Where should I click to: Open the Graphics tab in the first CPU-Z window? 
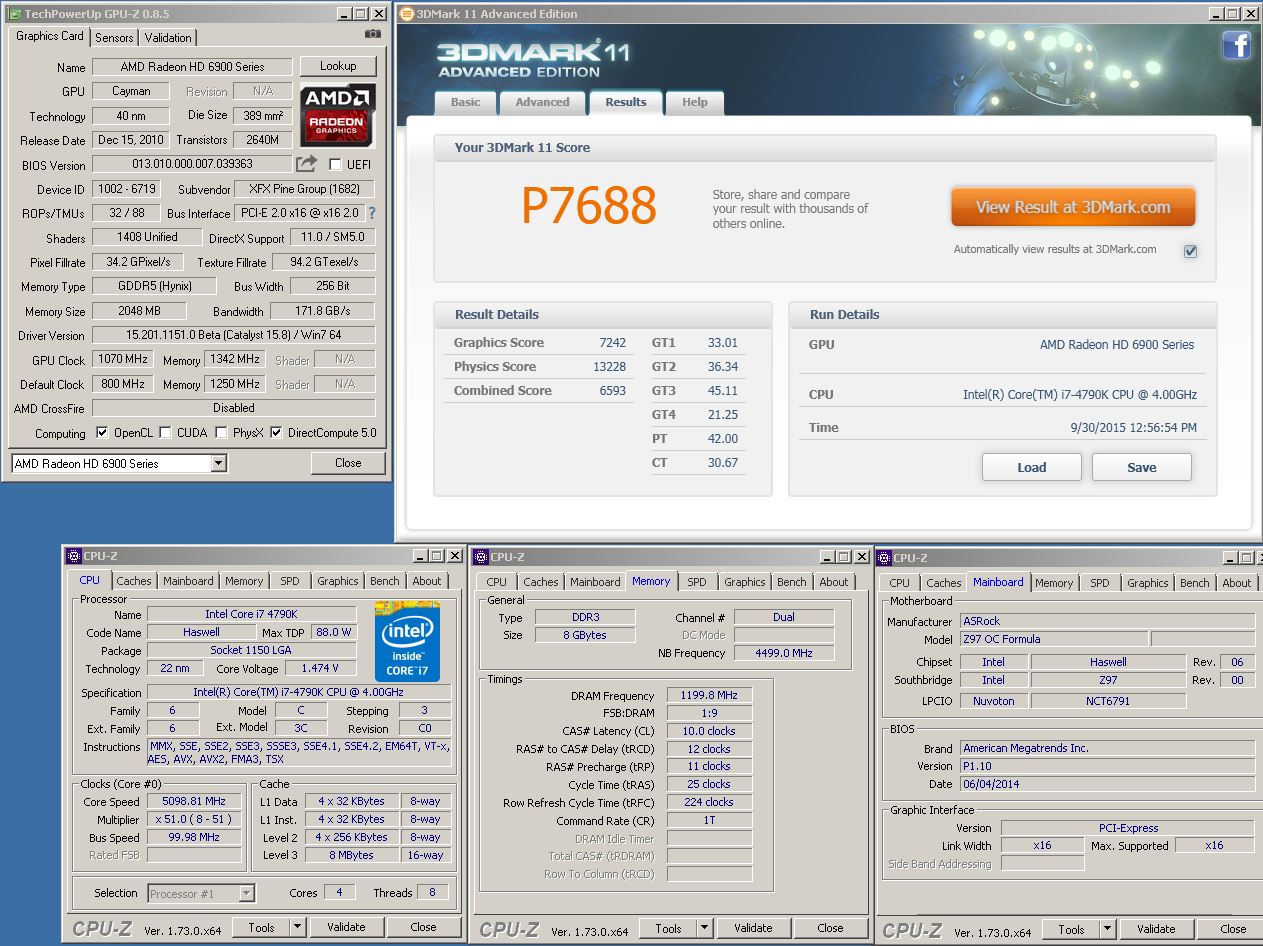tap(338, 581)
